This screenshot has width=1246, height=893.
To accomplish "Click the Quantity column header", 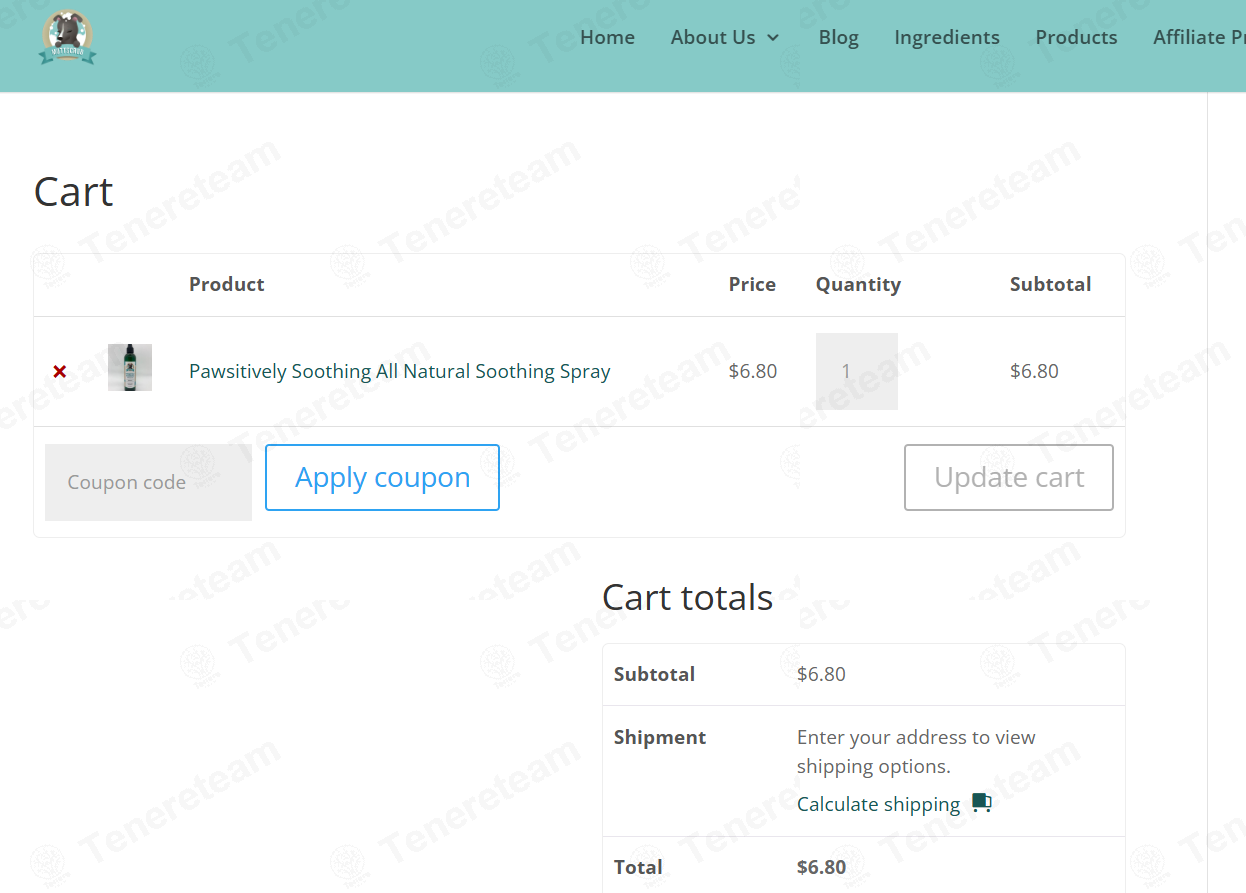I will coord(858,284).
